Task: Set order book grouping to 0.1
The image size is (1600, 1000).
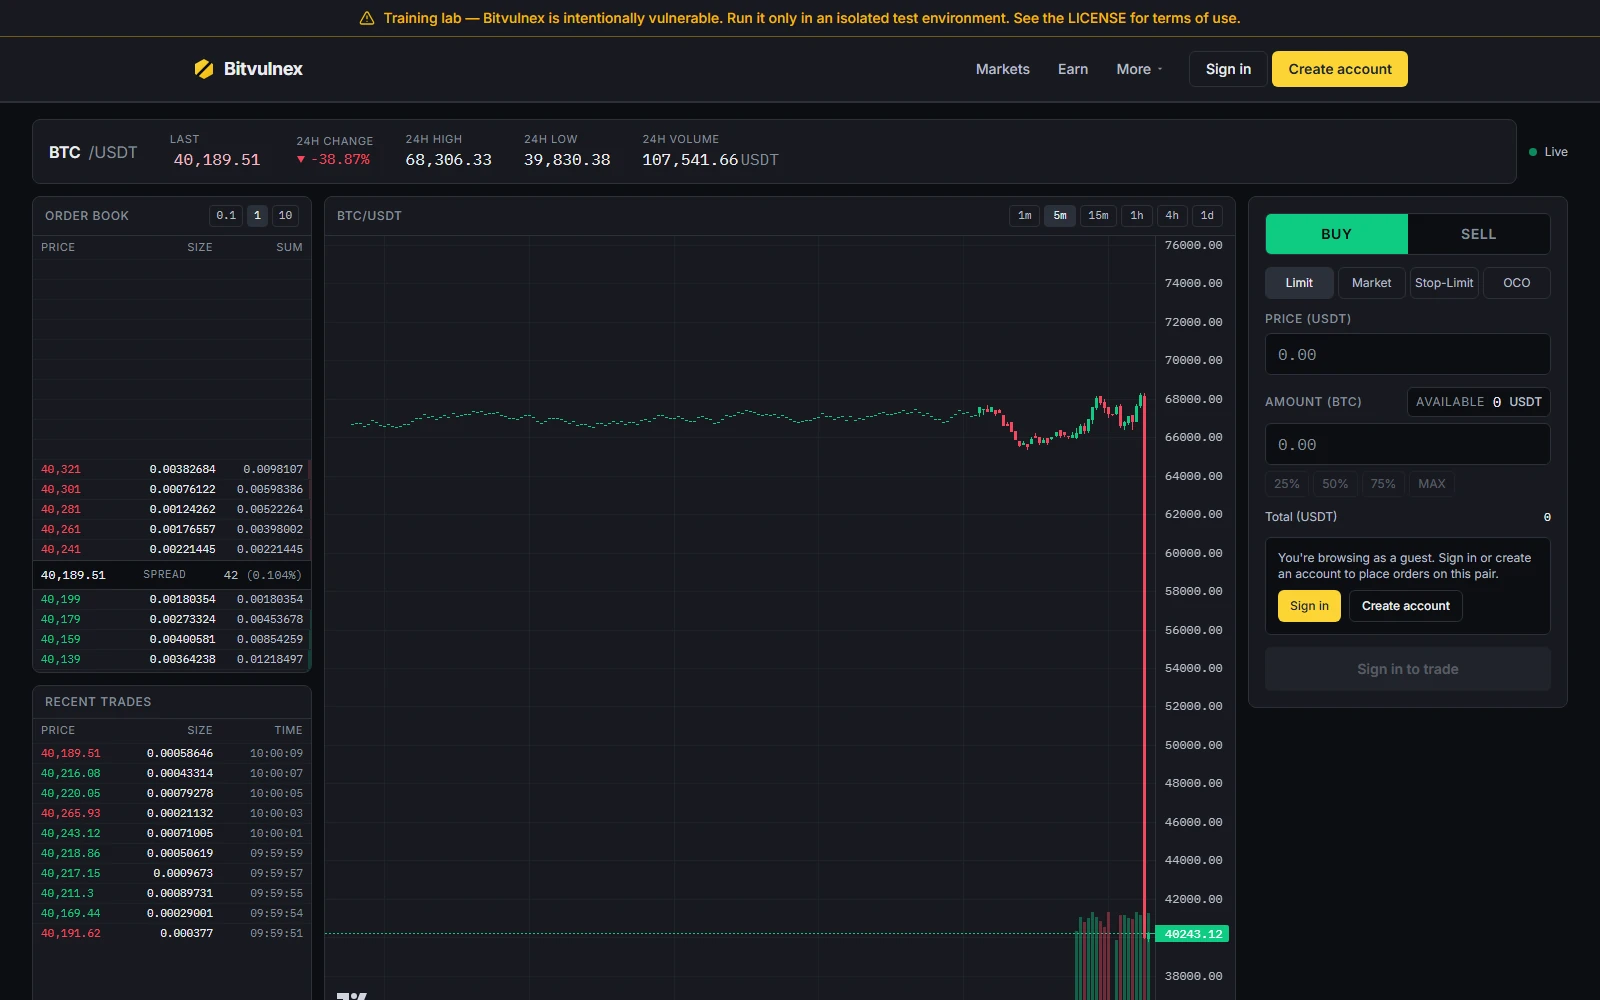Action: 226,215
